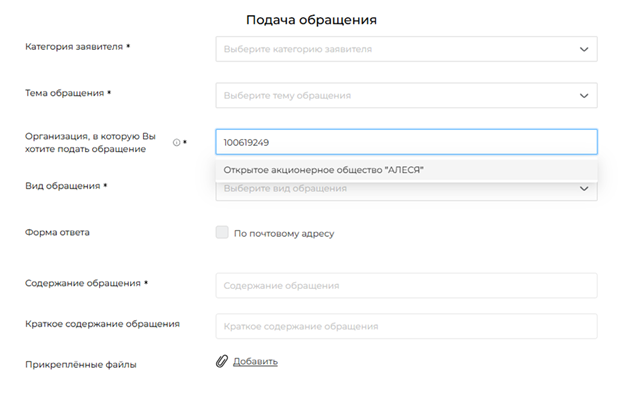Focus organization field containing 100619249
The image size is (623, 393).
click(x=406, y=142)
